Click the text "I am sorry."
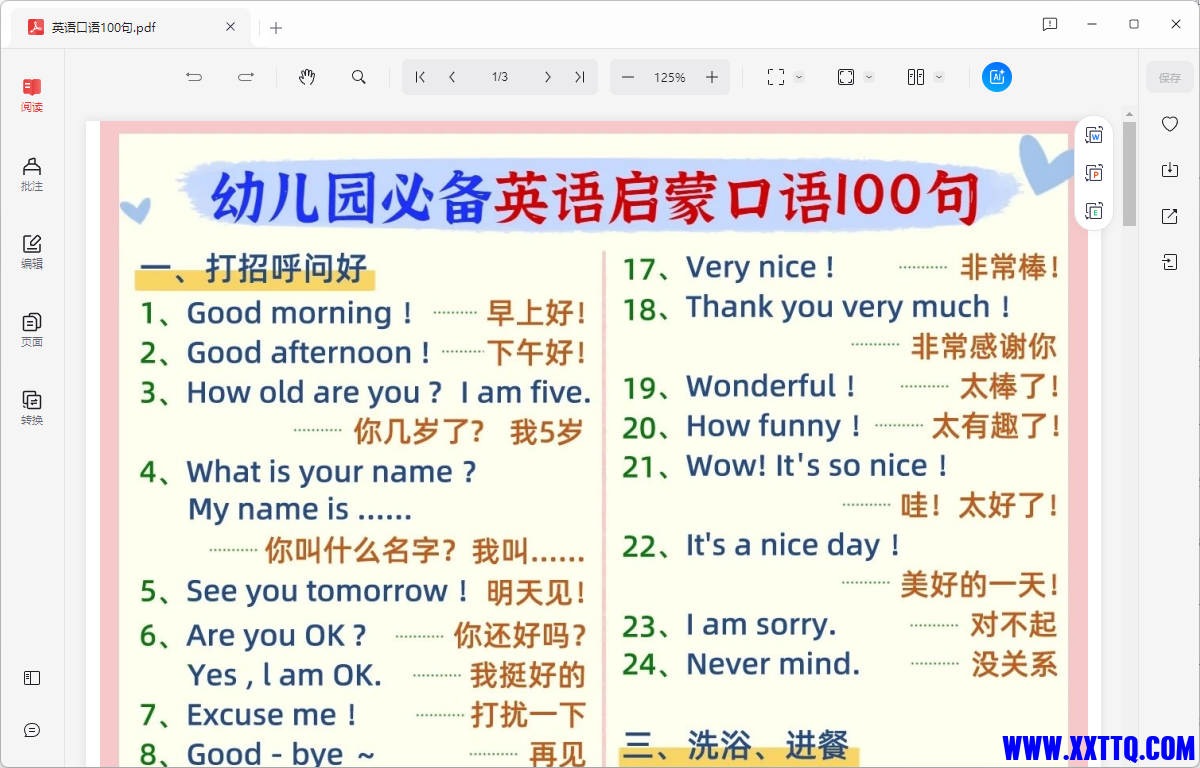This screenshot has width=1200, height=768. click(761, 625)
